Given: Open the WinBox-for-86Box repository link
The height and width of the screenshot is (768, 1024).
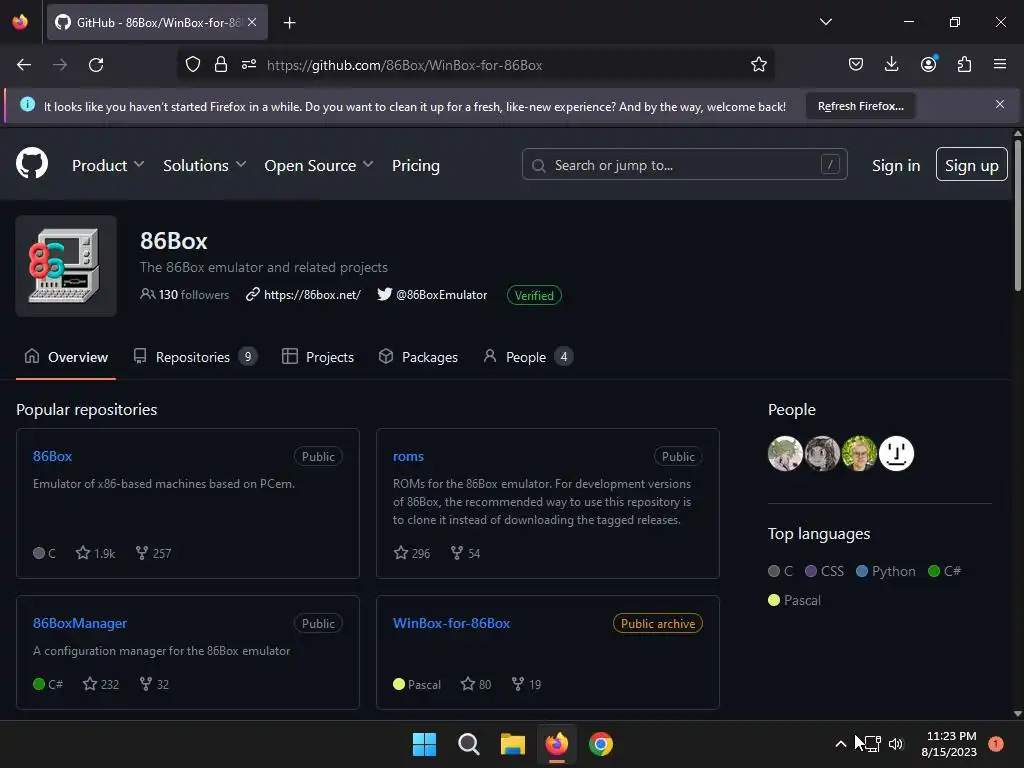Looking at the screenshot, I should pyautogui.click(x=451, y=623).
